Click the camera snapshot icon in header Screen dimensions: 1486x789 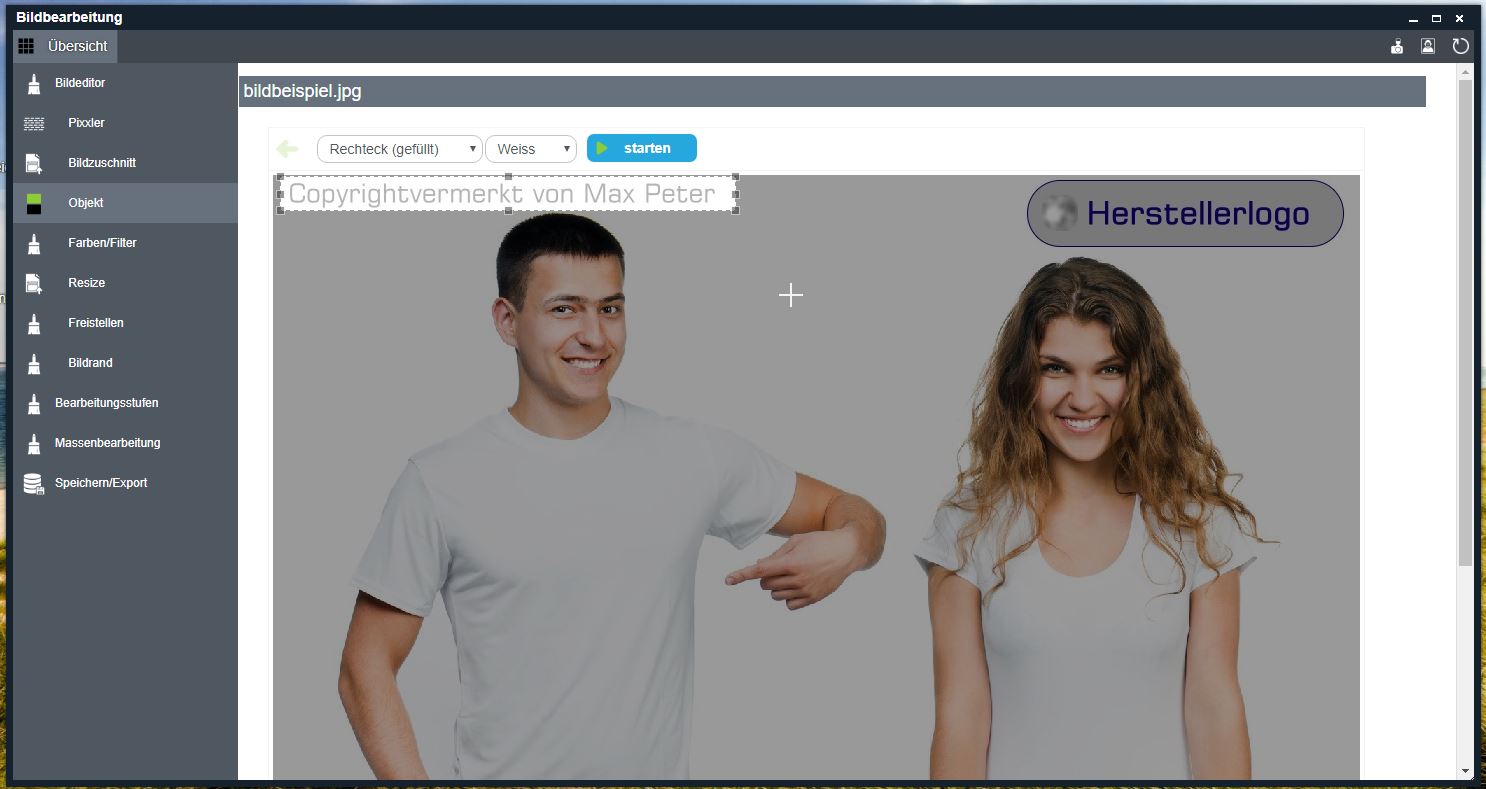[x=1397, y=46]
